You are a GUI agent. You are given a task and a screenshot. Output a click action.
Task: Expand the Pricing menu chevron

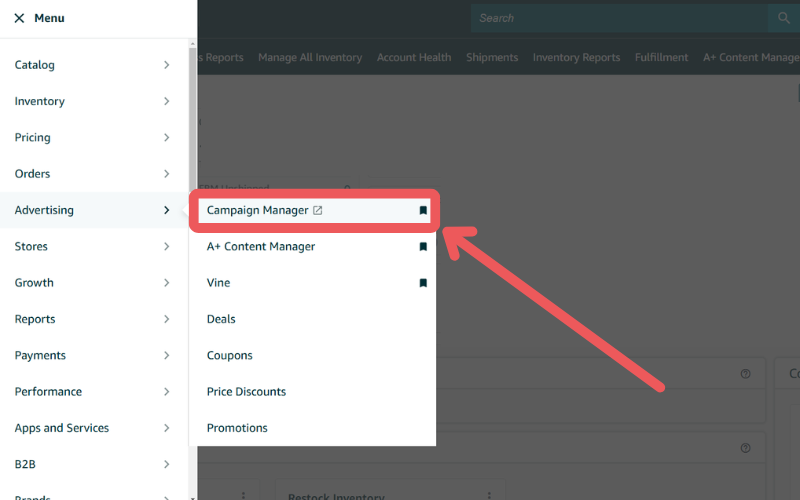(166, 137)
